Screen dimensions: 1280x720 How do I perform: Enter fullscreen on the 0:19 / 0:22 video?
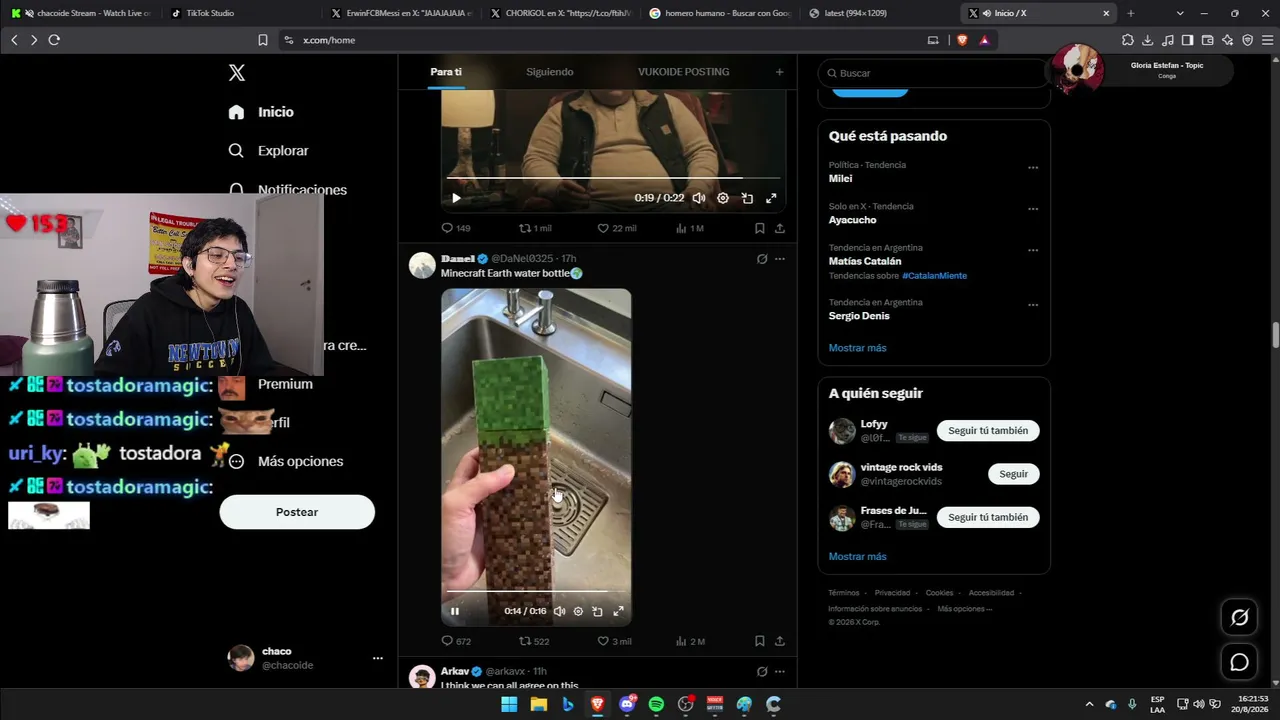pyautogui.click(x=771, y=198)
